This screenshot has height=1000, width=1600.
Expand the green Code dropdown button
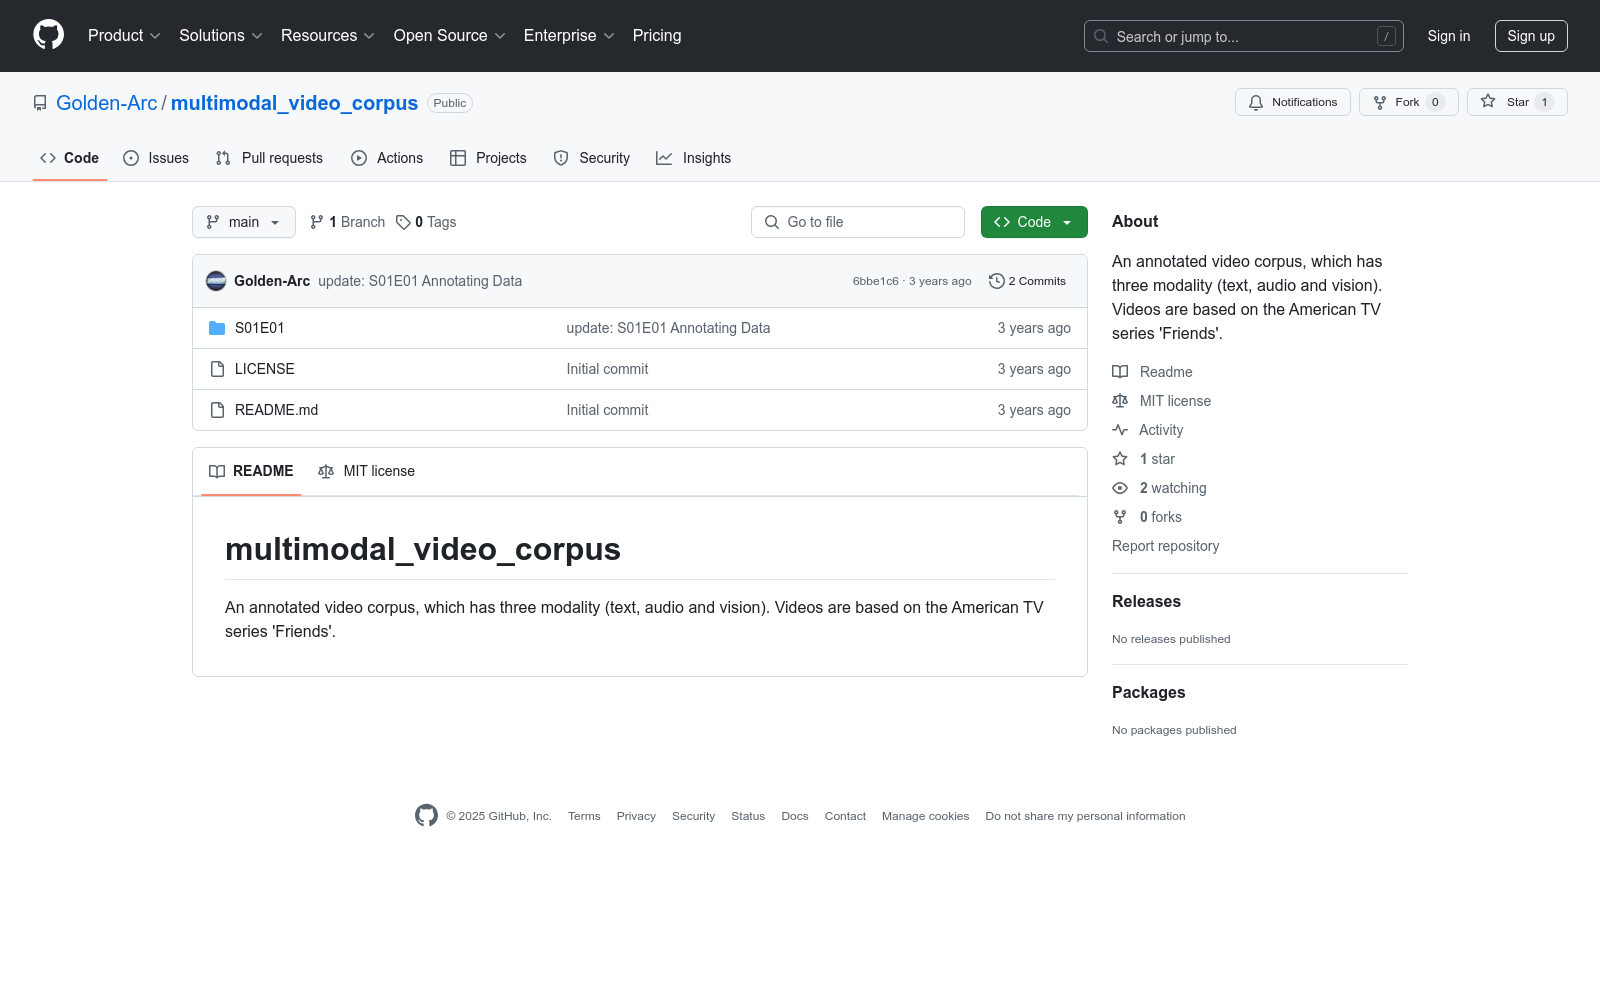[x=1034, y=222]
